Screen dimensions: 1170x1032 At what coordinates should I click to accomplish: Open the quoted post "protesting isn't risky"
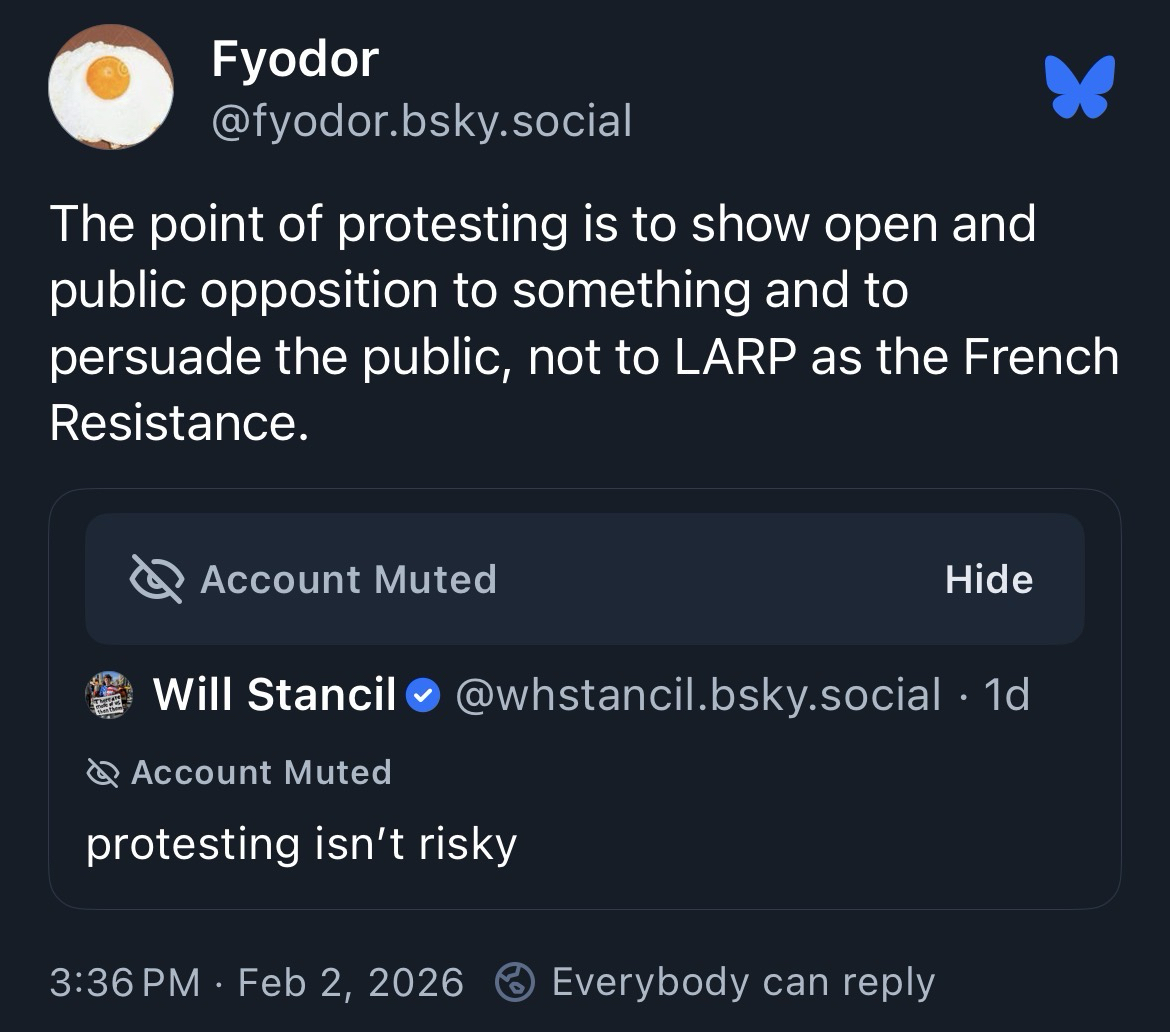(301, 844)
